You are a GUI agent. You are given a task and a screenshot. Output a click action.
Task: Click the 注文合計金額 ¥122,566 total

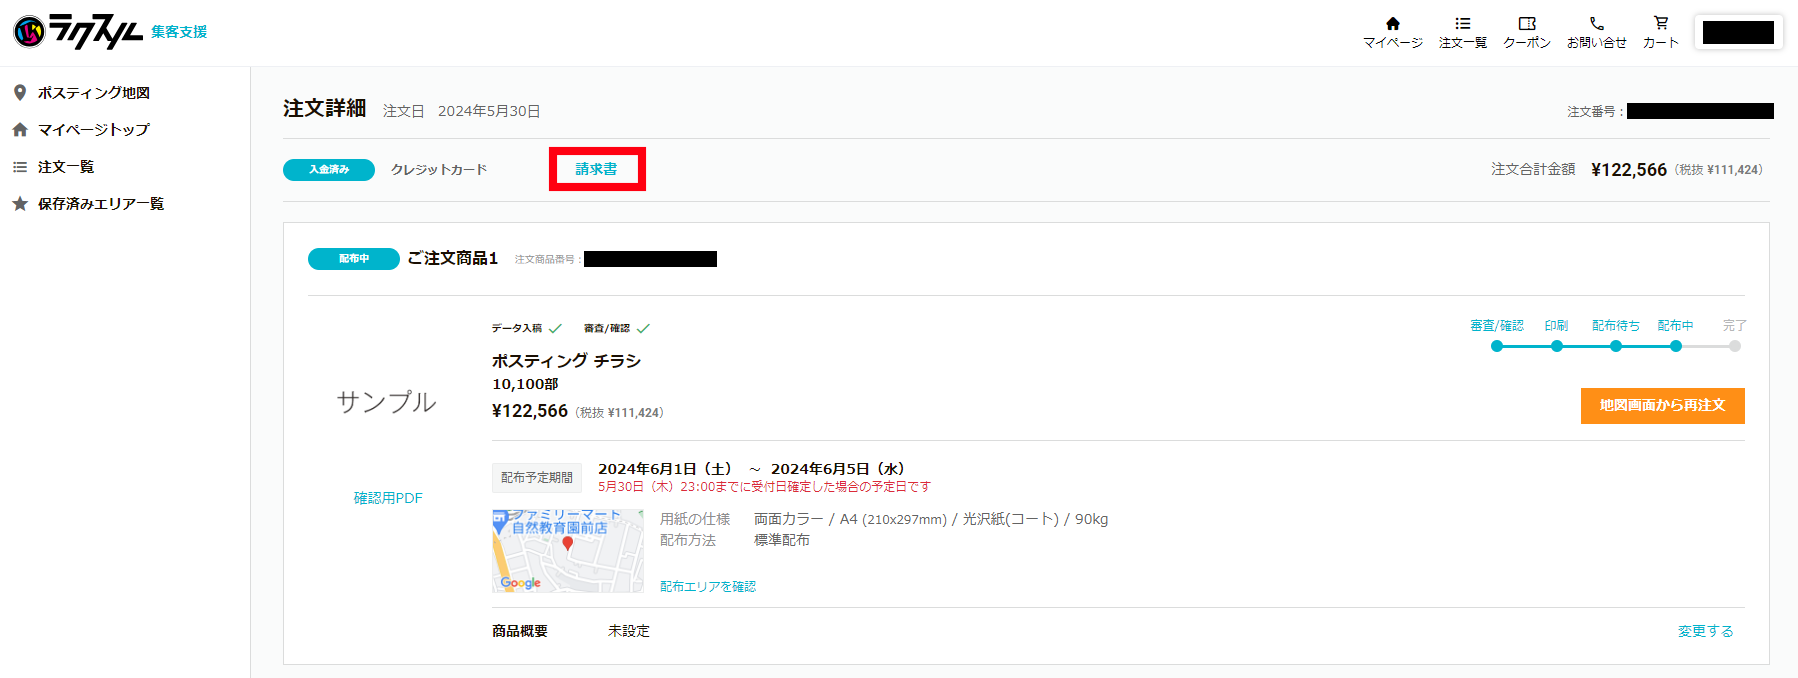1628,170
